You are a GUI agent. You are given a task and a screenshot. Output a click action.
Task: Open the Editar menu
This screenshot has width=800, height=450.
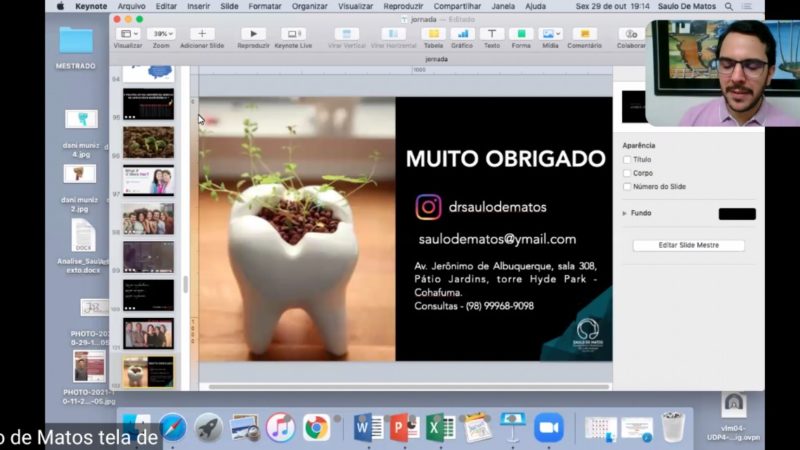pyautogui.click(x=166, y=6)
